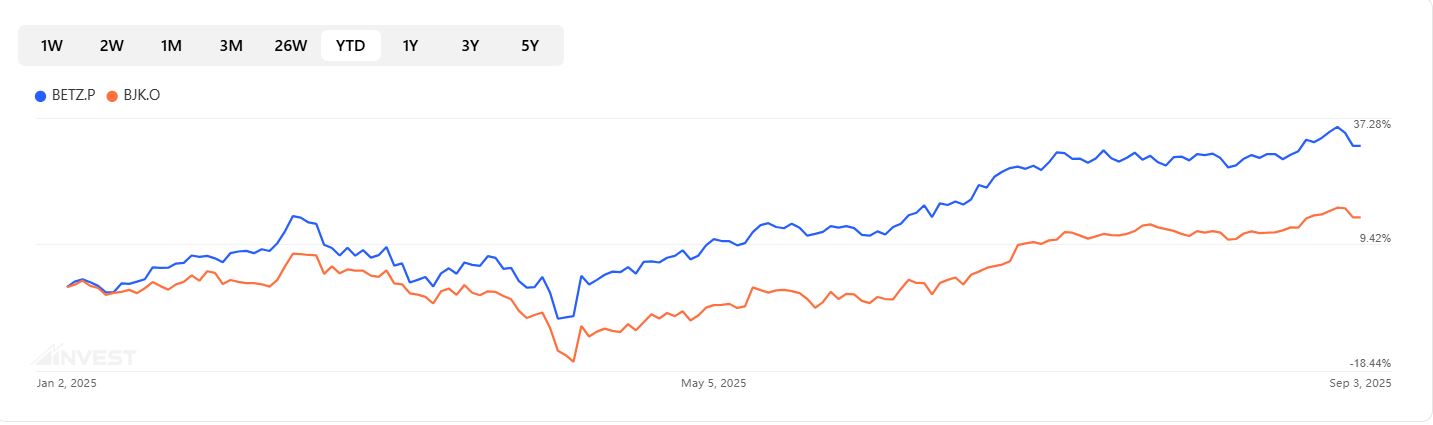Click the Sep 3, 2025 date label
This screenshot has height=425, width=1433.
click(1360, 383)
